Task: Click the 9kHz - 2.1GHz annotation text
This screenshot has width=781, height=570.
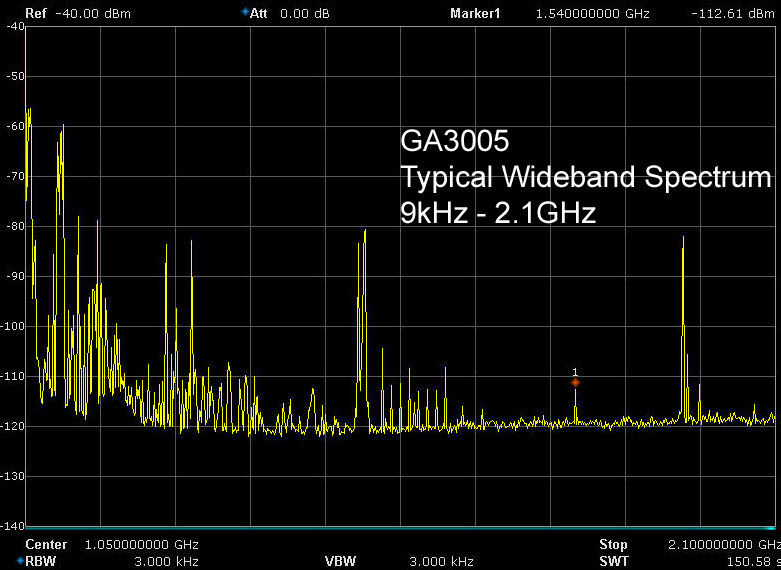Action: [x=498, y=213]
